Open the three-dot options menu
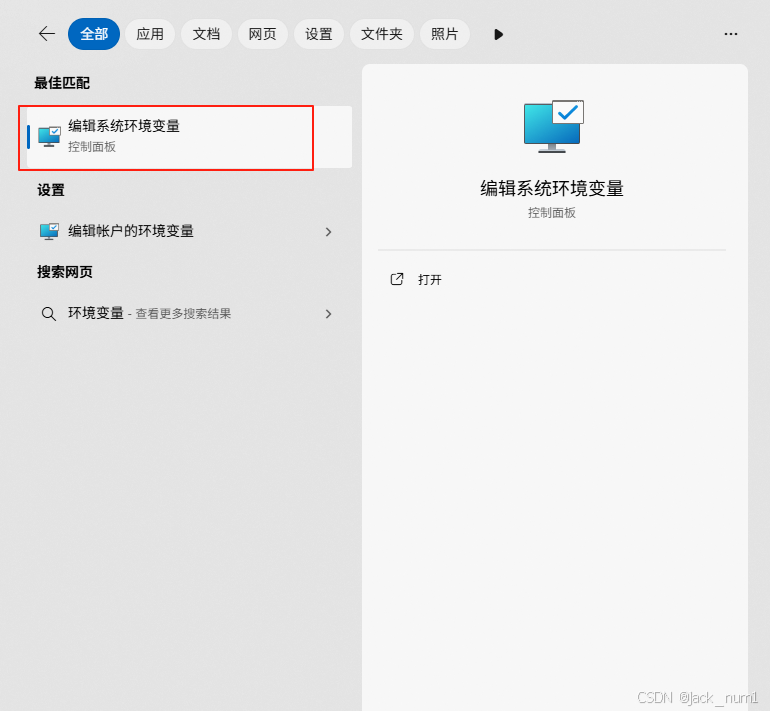The height and width of the screenshot is (711, 770). click(731, 34)
